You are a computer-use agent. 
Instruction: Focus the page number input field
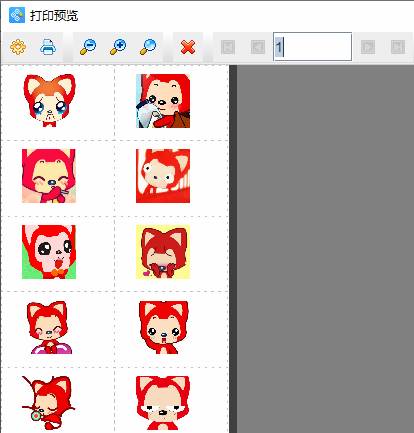[x=312, y=47]
